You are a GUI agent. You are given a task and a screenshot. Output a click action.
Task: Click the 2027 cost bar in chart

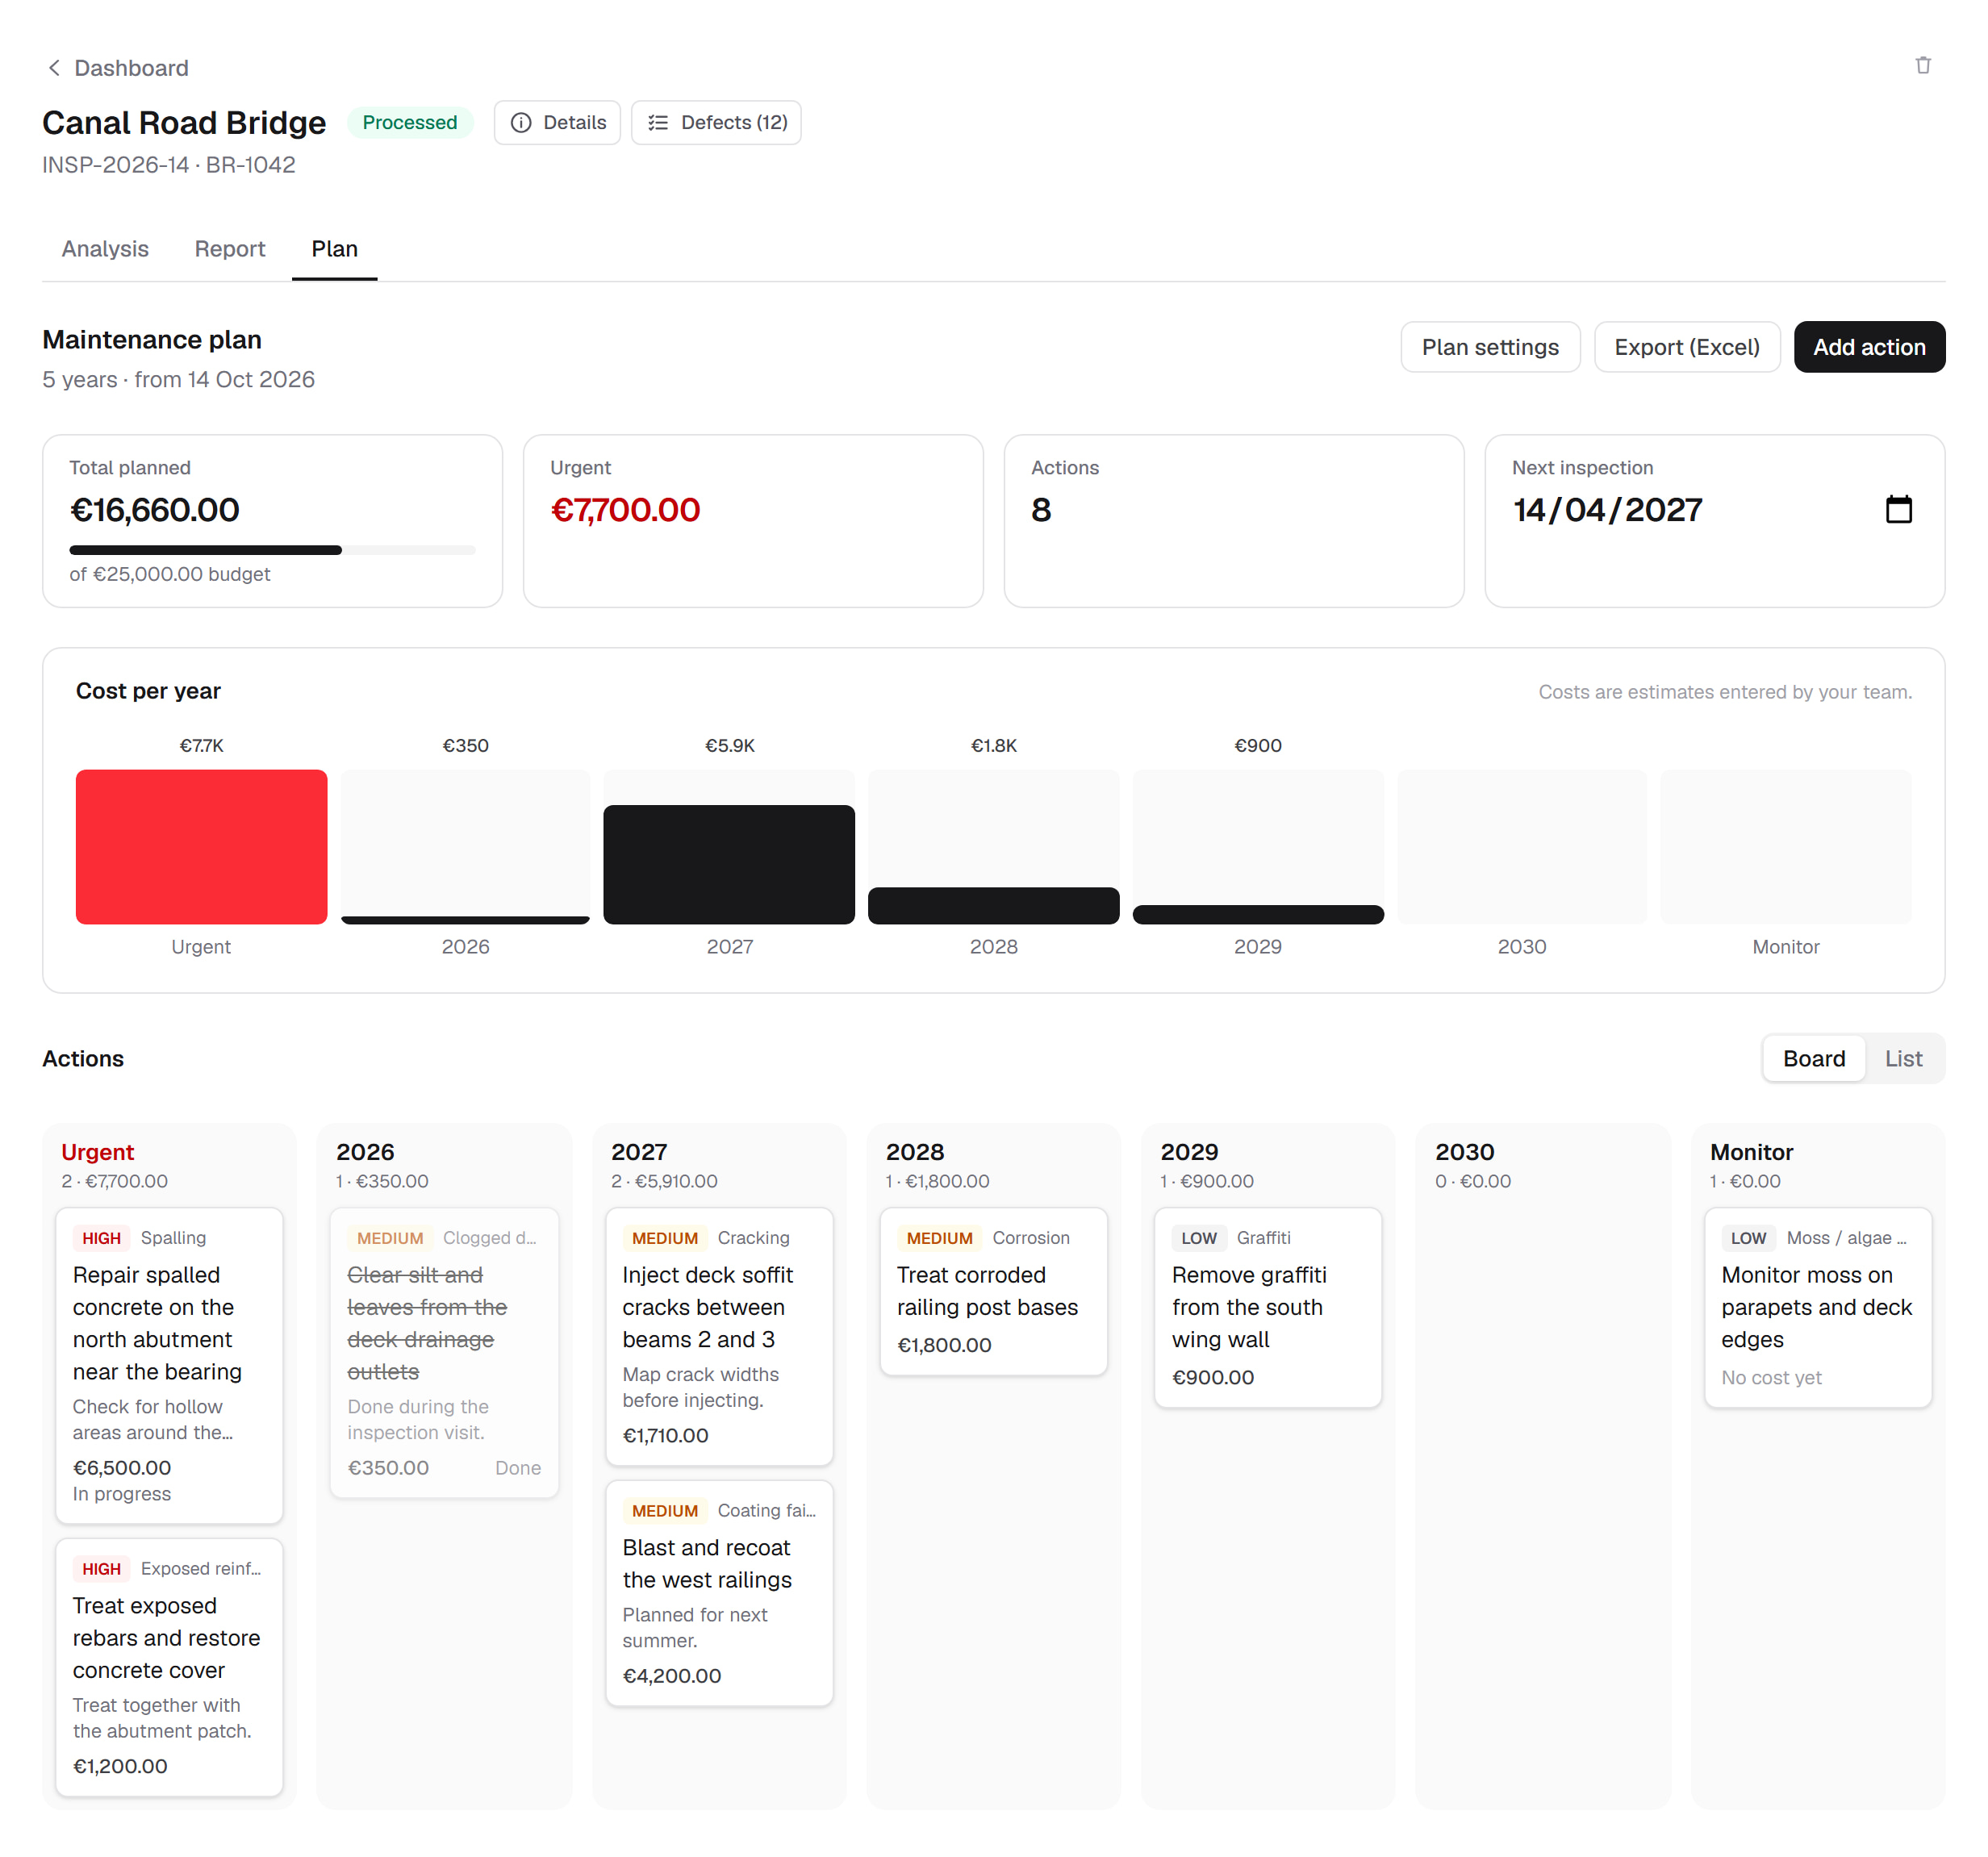click(x=729, y=864)
